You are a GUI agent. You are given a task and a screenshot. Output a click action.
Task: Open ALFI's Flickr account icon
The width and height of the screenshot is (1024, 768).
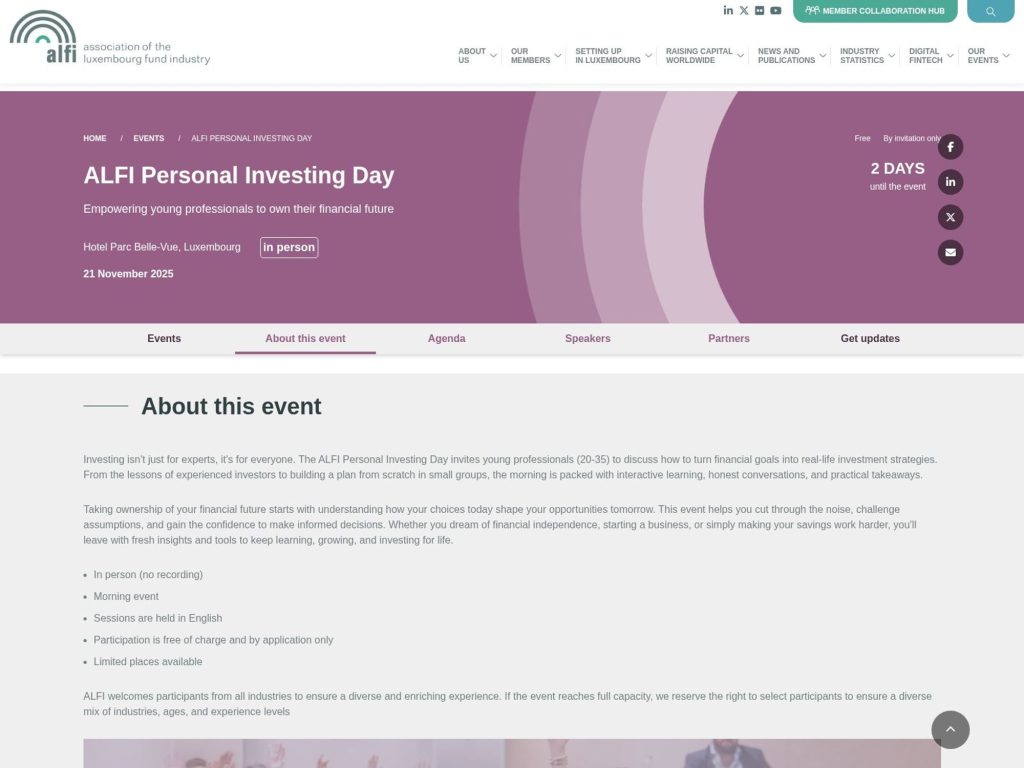tap(760, 10)
